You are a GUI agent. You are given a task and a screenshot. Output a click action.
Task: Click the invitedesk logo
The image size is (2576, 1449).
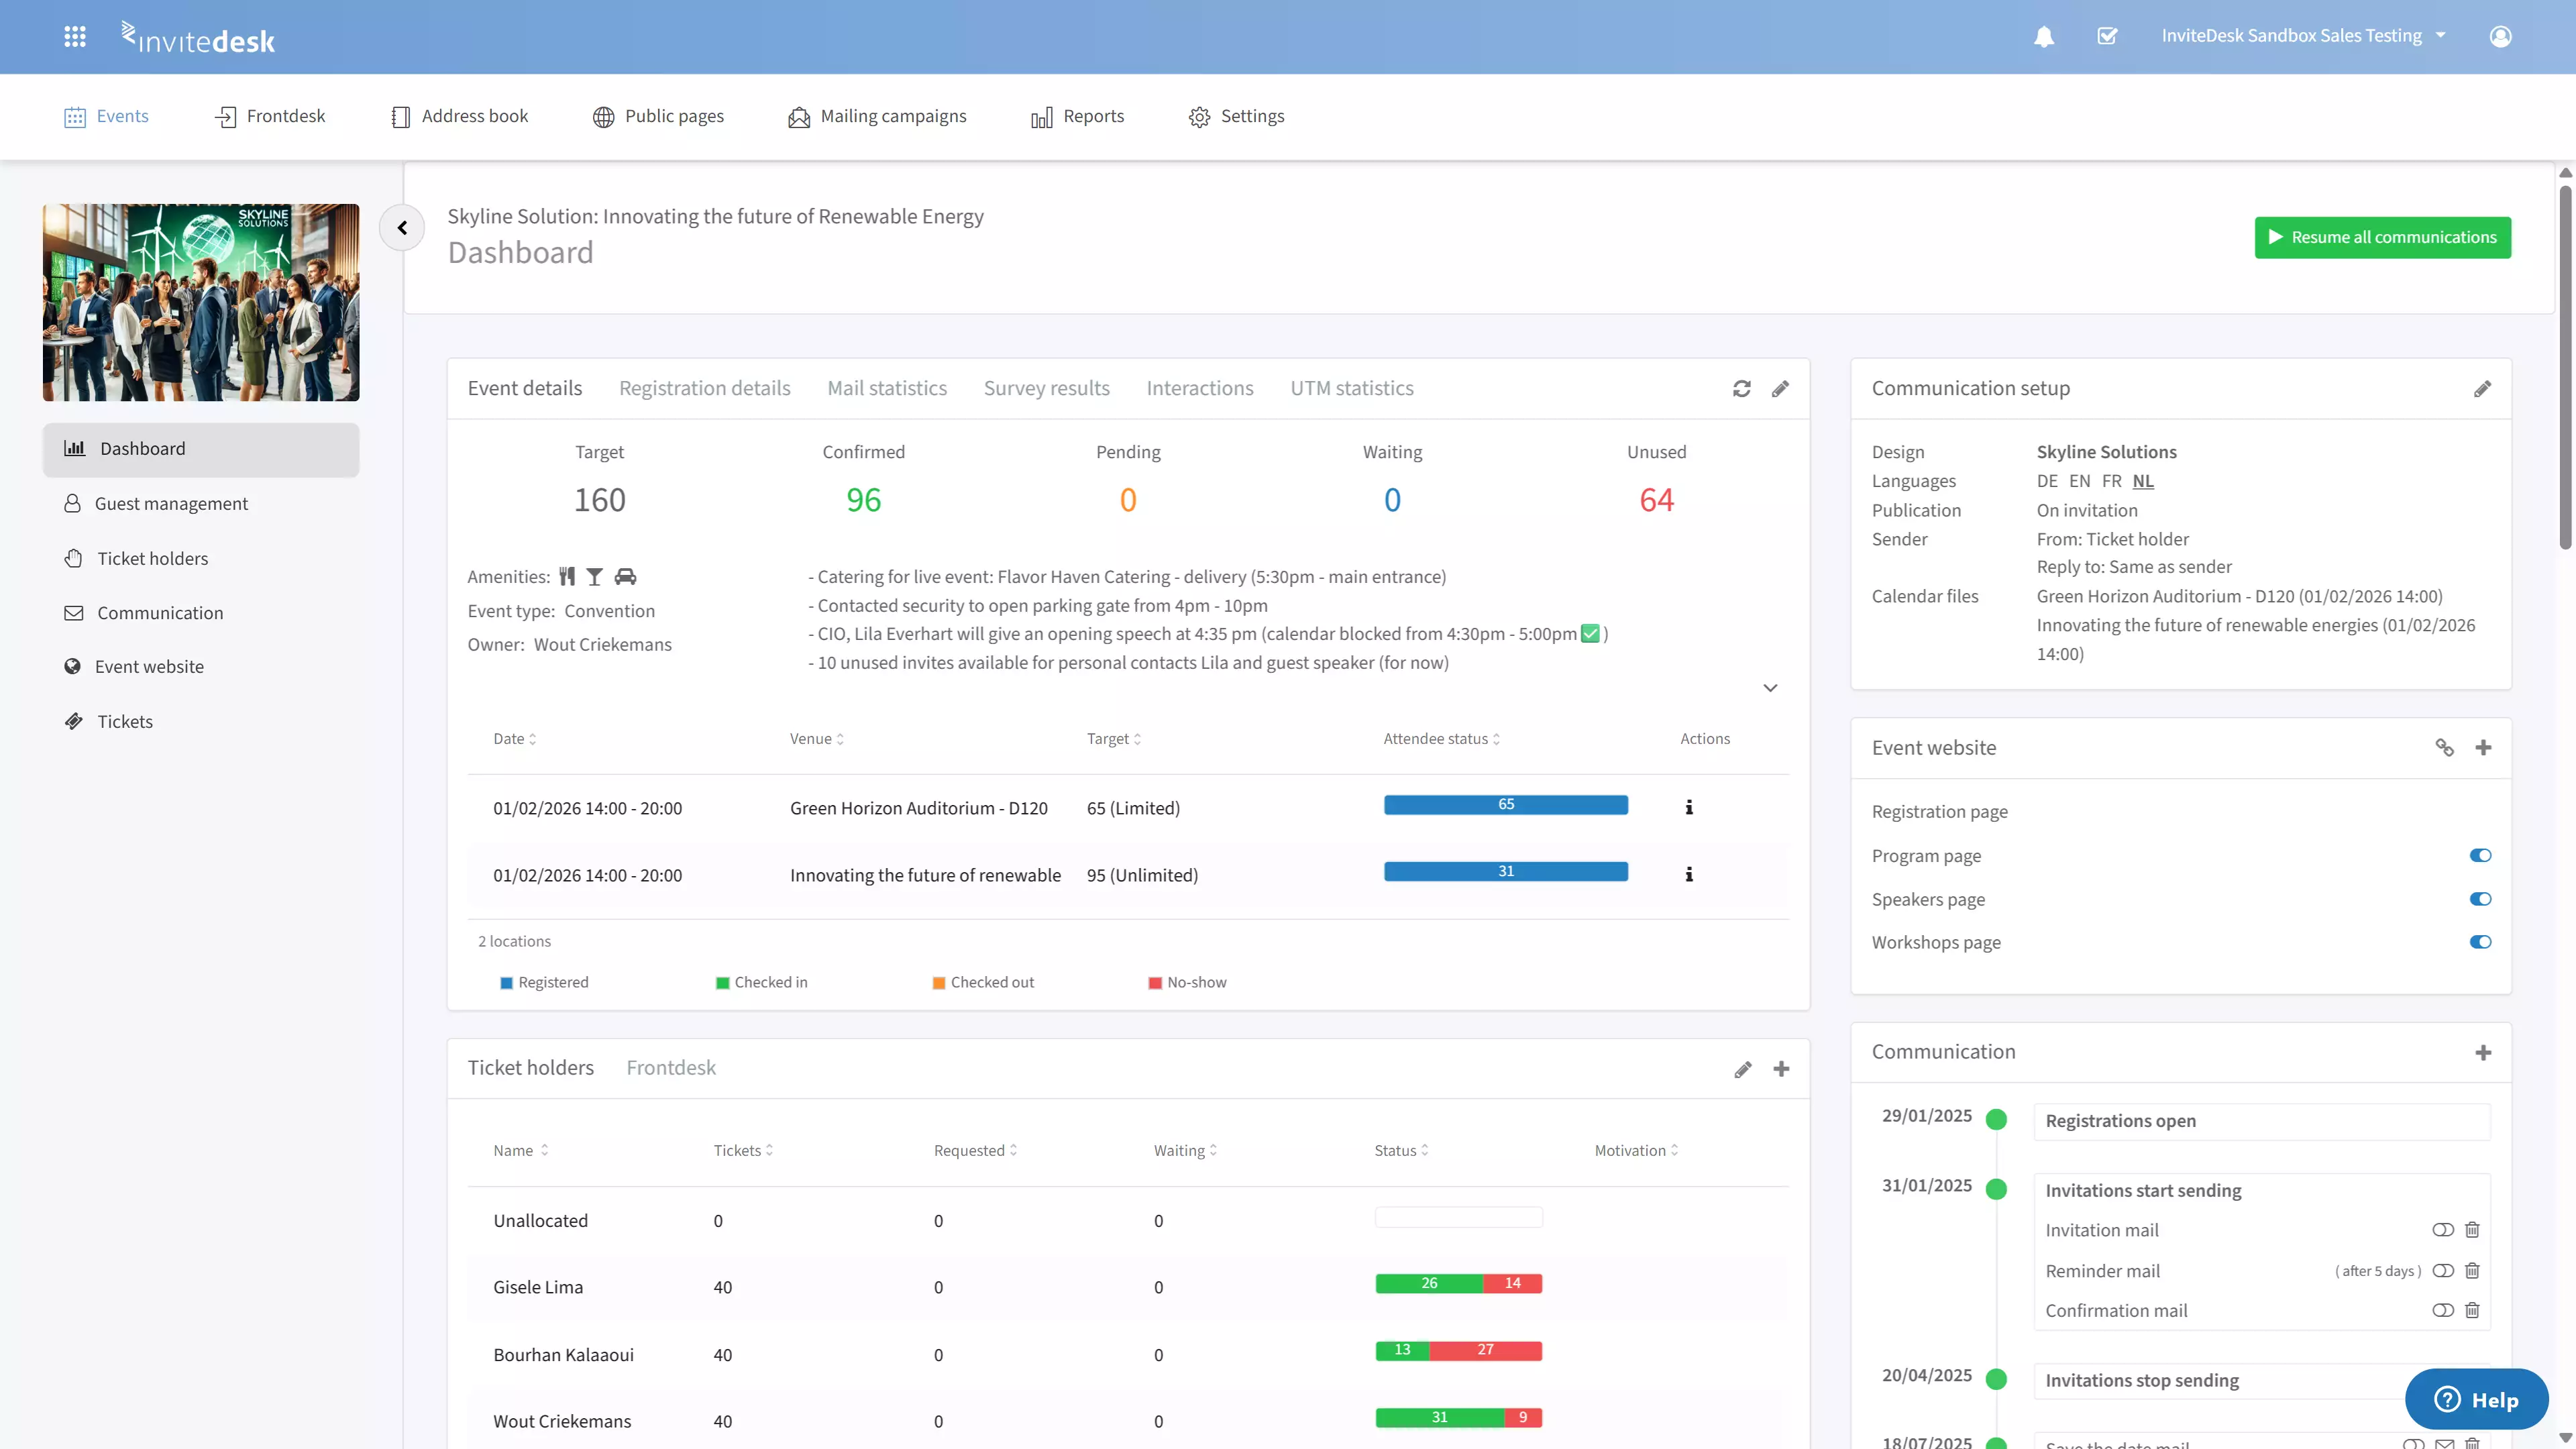tap(198, 38)
